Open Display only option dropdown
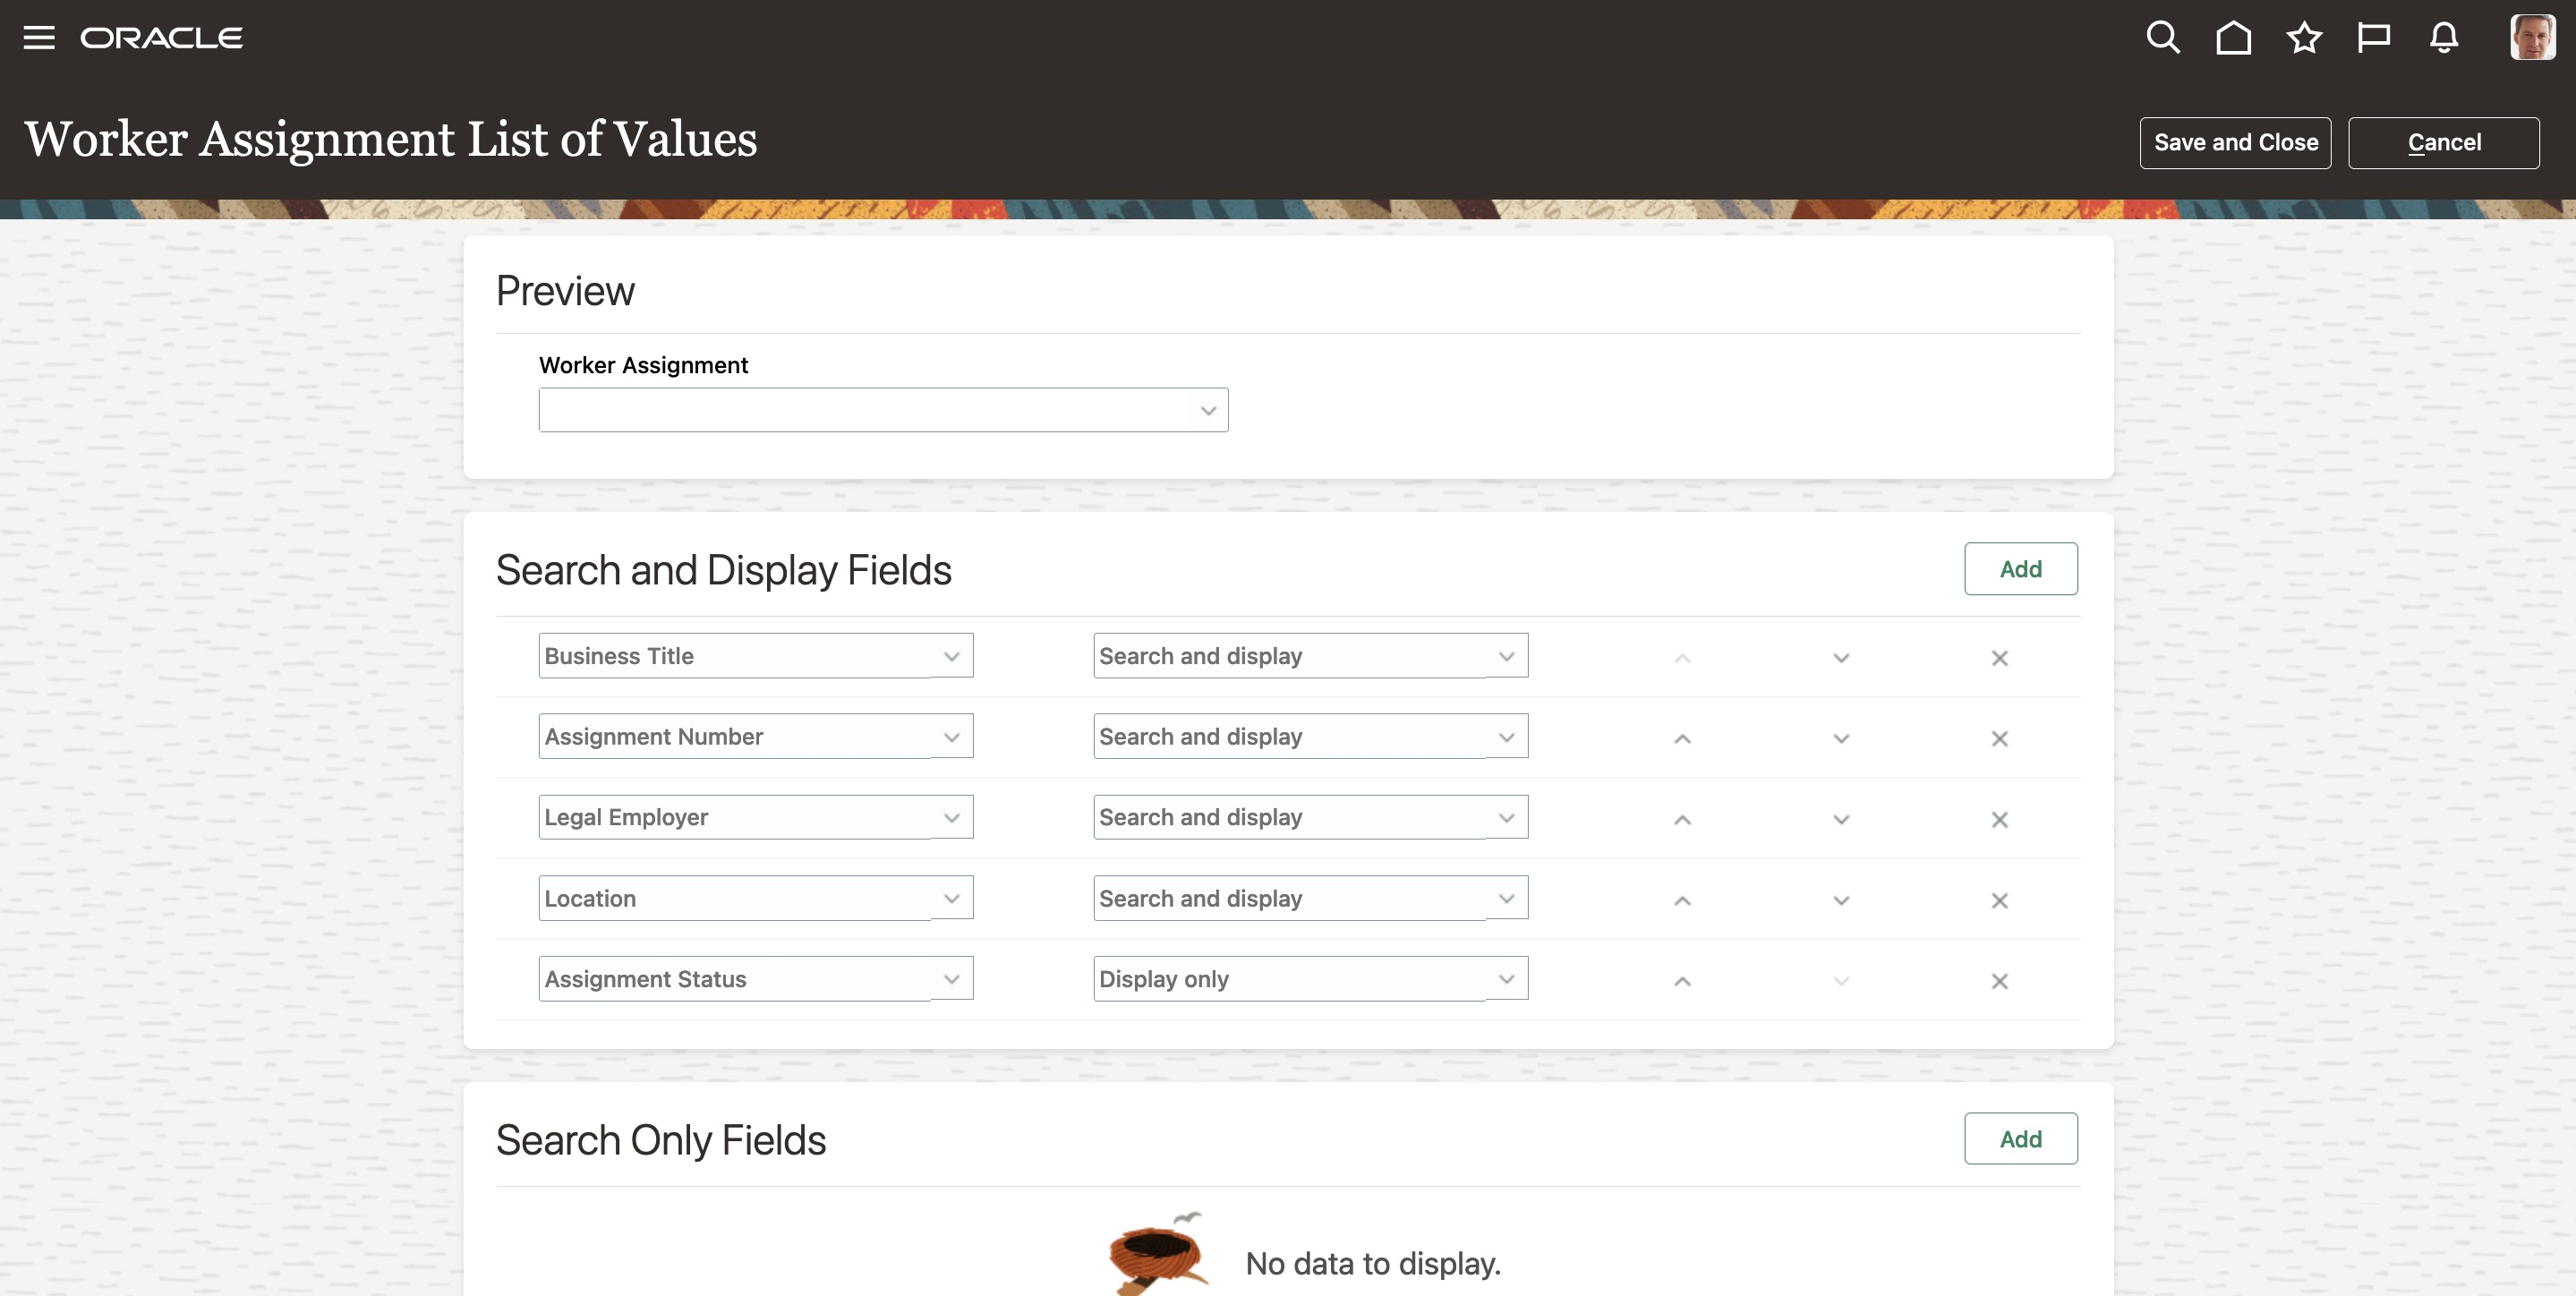2576x1296 pixels. point(1506,980)
